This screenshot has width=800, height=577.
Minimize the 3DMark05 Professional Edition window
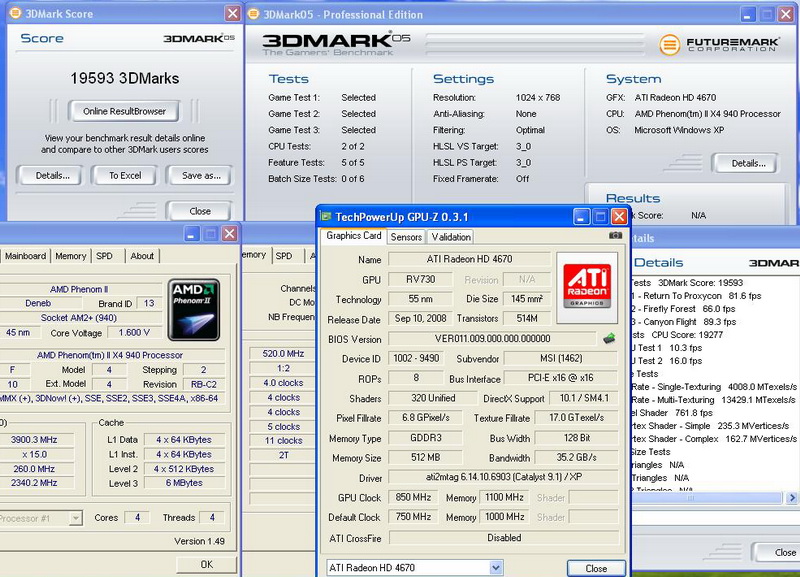point(747,14)
